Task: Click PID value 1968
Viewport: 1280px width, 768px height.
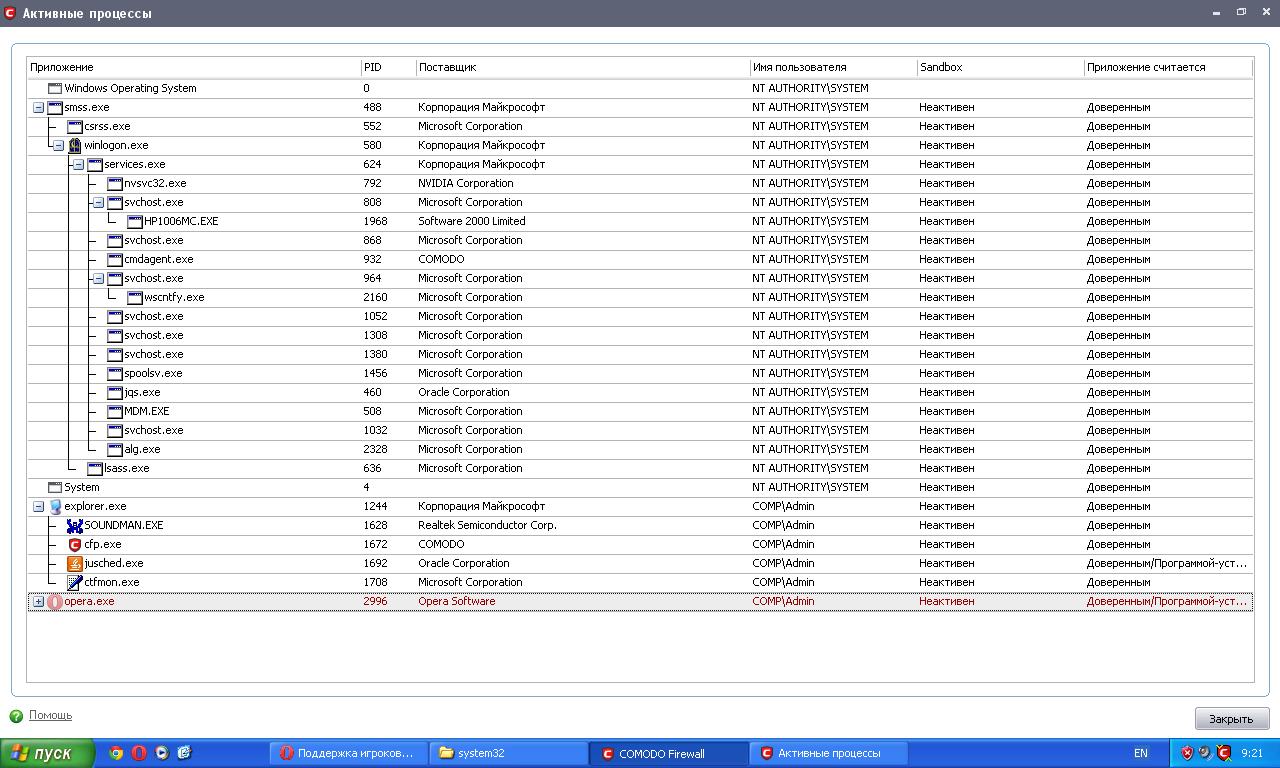Action: pos(375,221)
